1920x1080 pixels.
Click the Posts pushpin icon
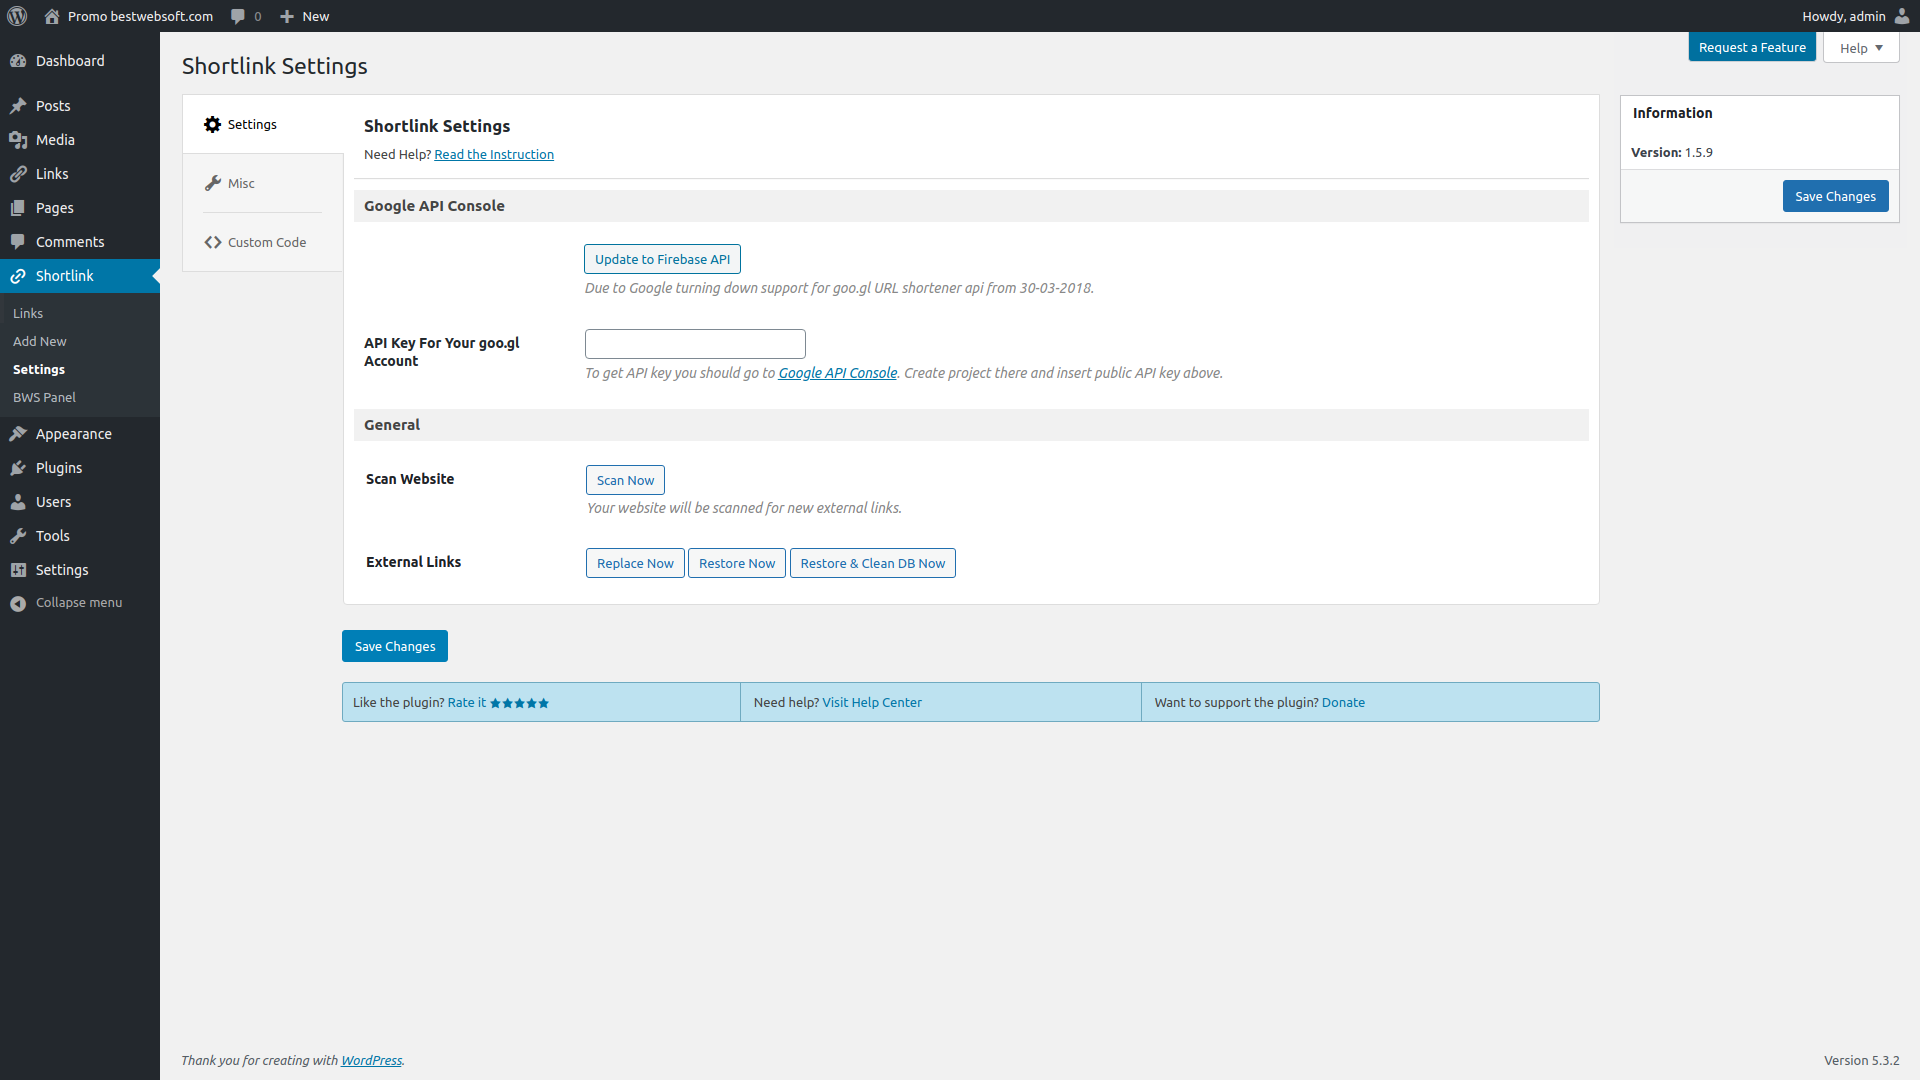pos(18,106)
